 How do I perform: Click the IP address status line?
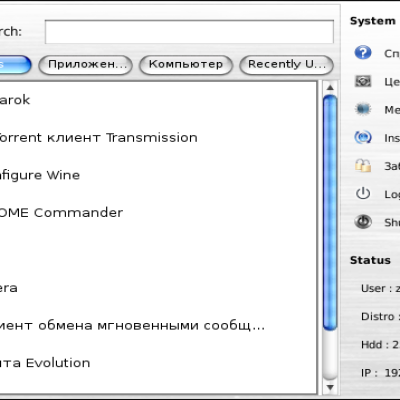pos(380,372)
